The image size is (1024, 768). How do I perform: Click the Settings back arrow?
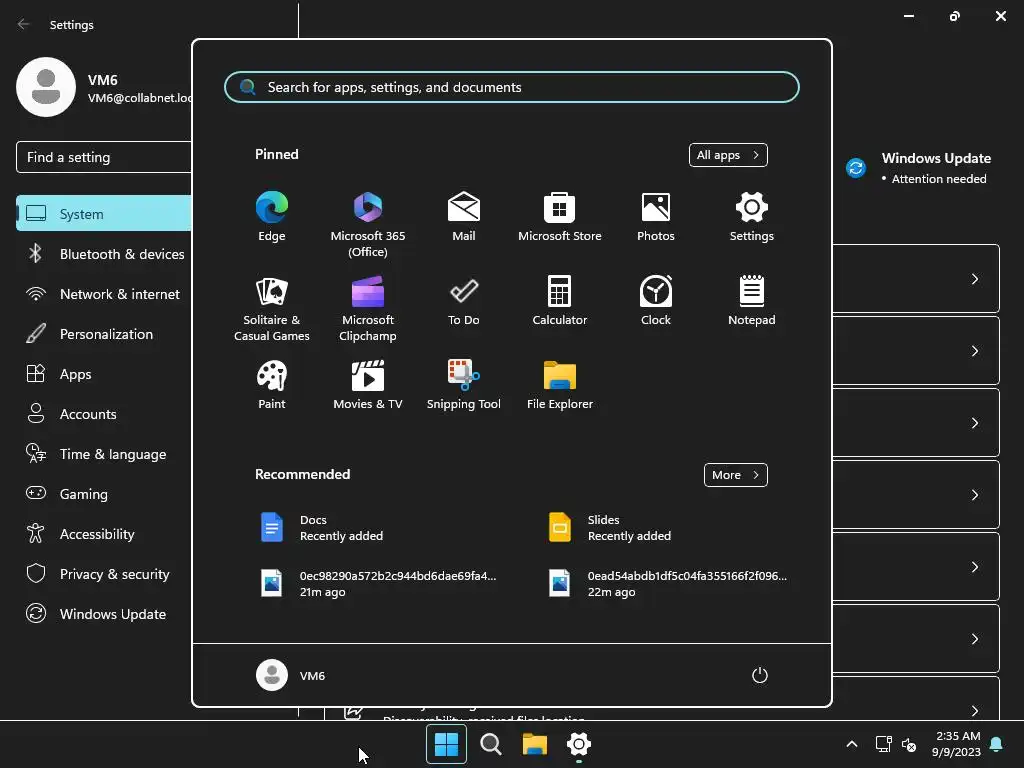pyautogui.click(x=24, y=24)
